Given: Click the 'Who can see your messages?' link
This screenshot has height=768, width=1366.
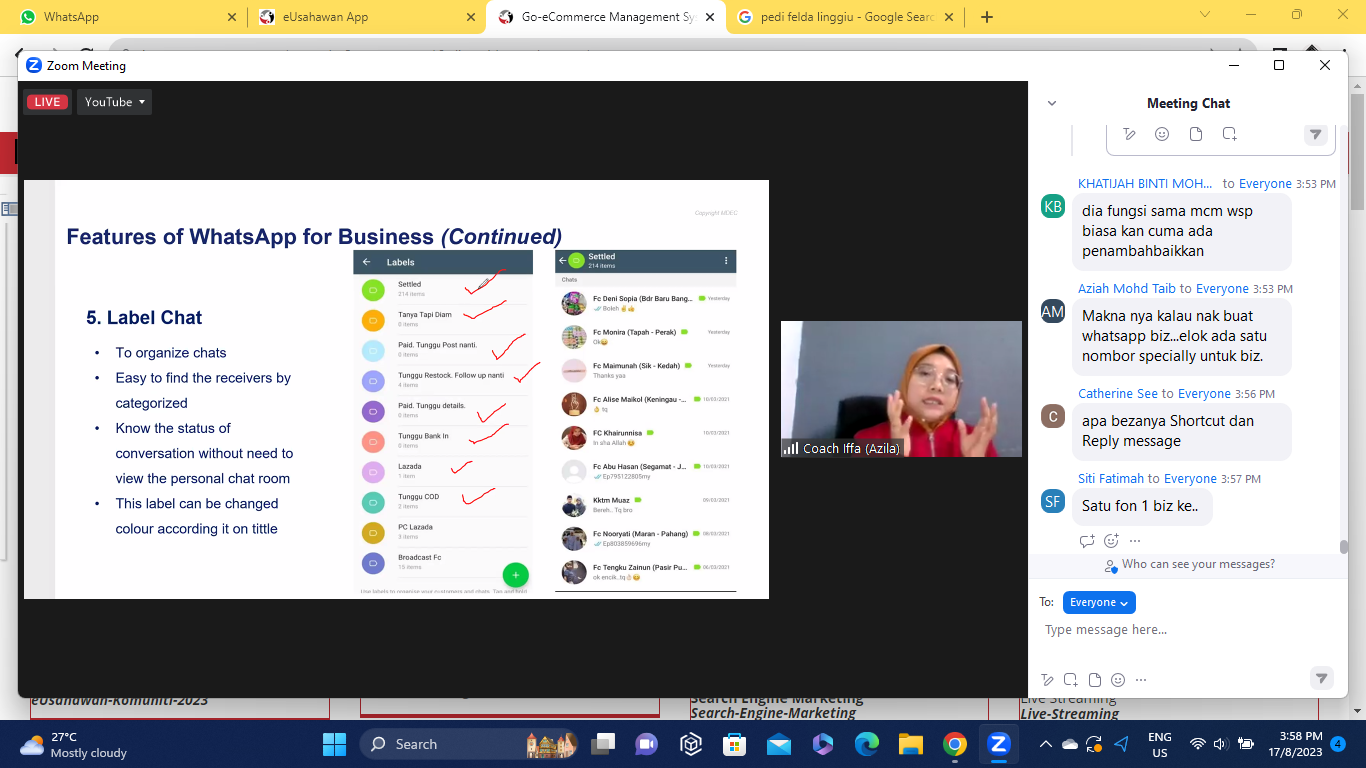Looking at the screenshot, I should 1197,565.
